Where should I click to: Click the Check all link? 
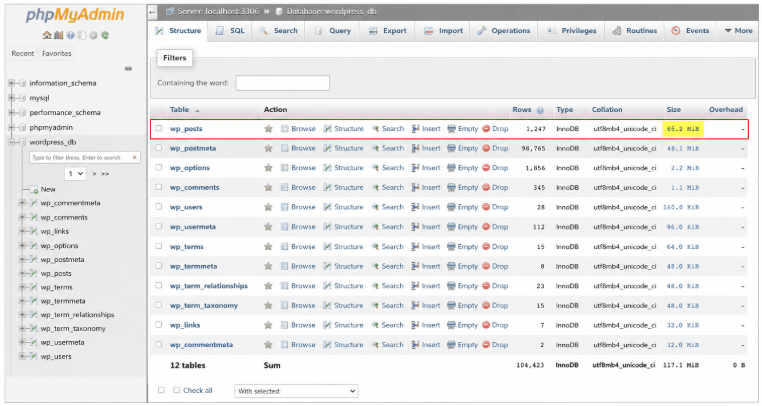pyautogui.click(x=198, y=390)
